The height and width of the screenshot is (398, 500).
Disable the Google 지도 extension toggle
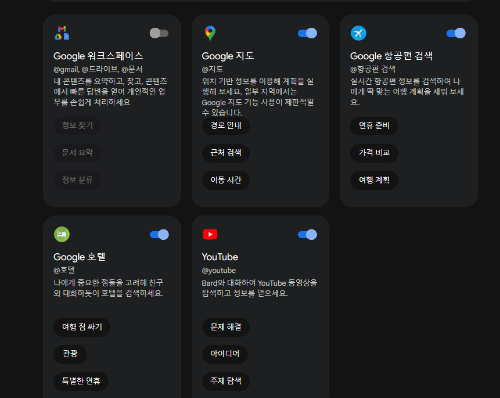tap(307, 33)
